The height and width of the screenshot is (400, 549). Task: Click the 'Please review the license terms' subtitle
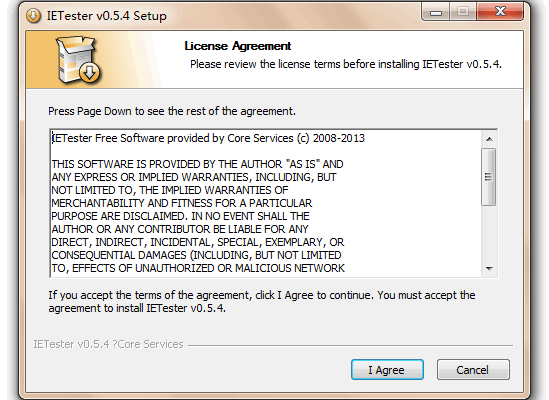pos(346,64)
